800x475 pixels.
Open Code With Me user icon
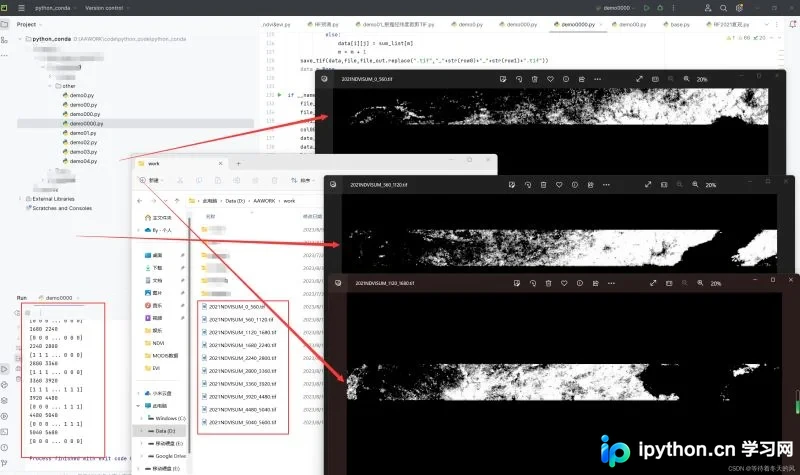708,8
